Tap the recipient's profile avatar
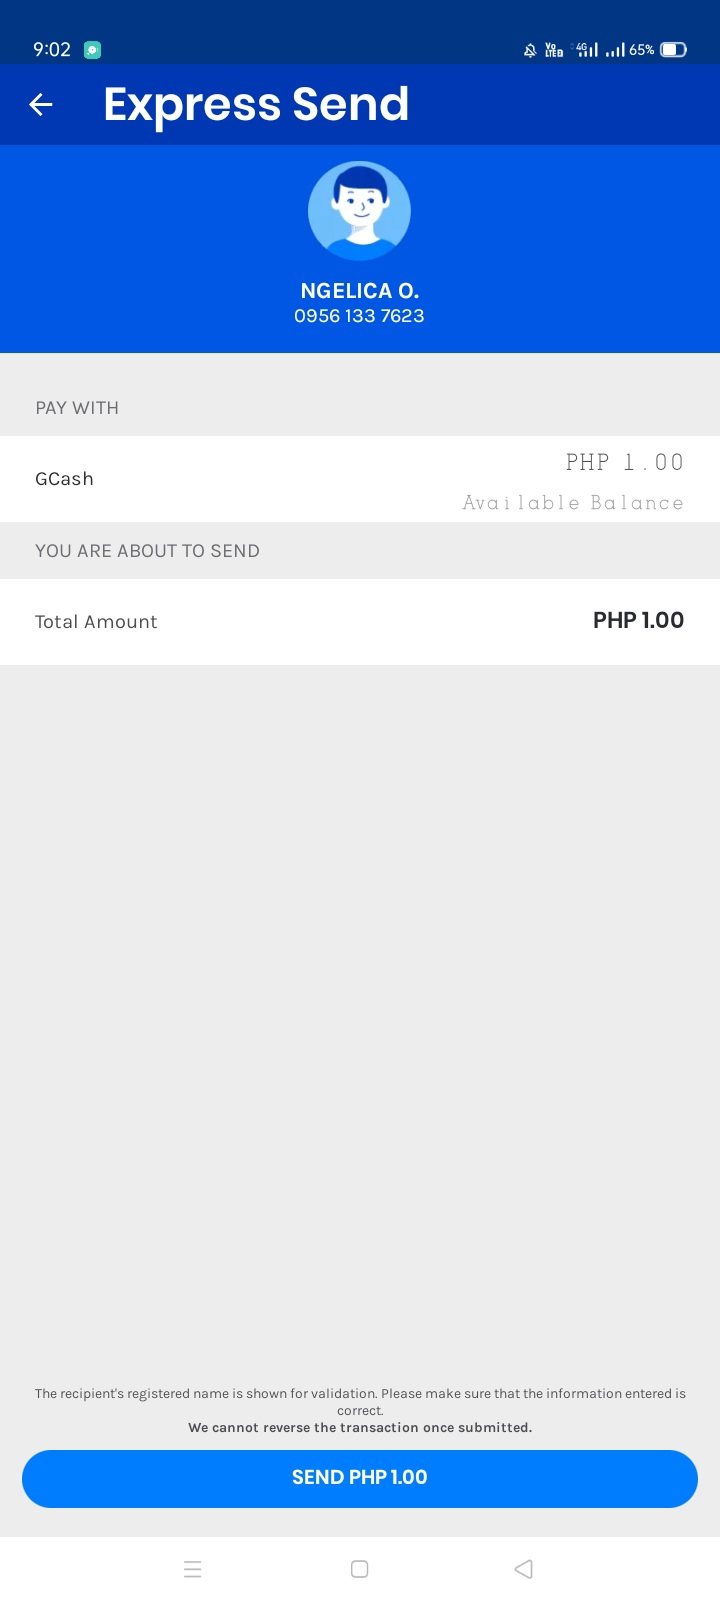The height and width of the screenshot is (1600, 720). (359, 211)
